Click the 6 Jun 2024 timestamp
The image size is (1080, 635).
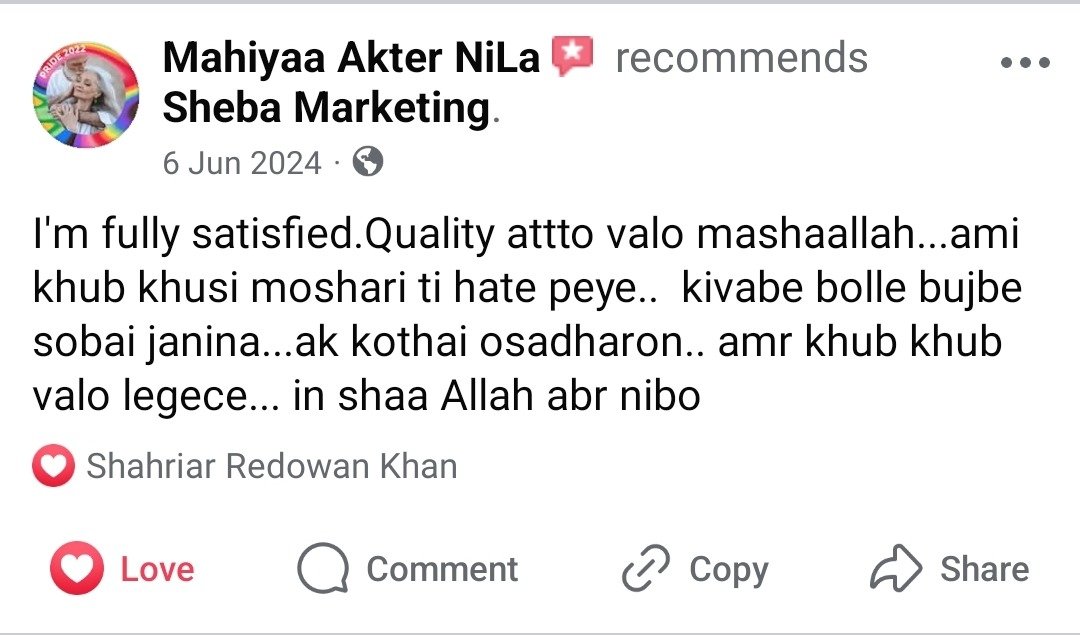coord(242,163)
